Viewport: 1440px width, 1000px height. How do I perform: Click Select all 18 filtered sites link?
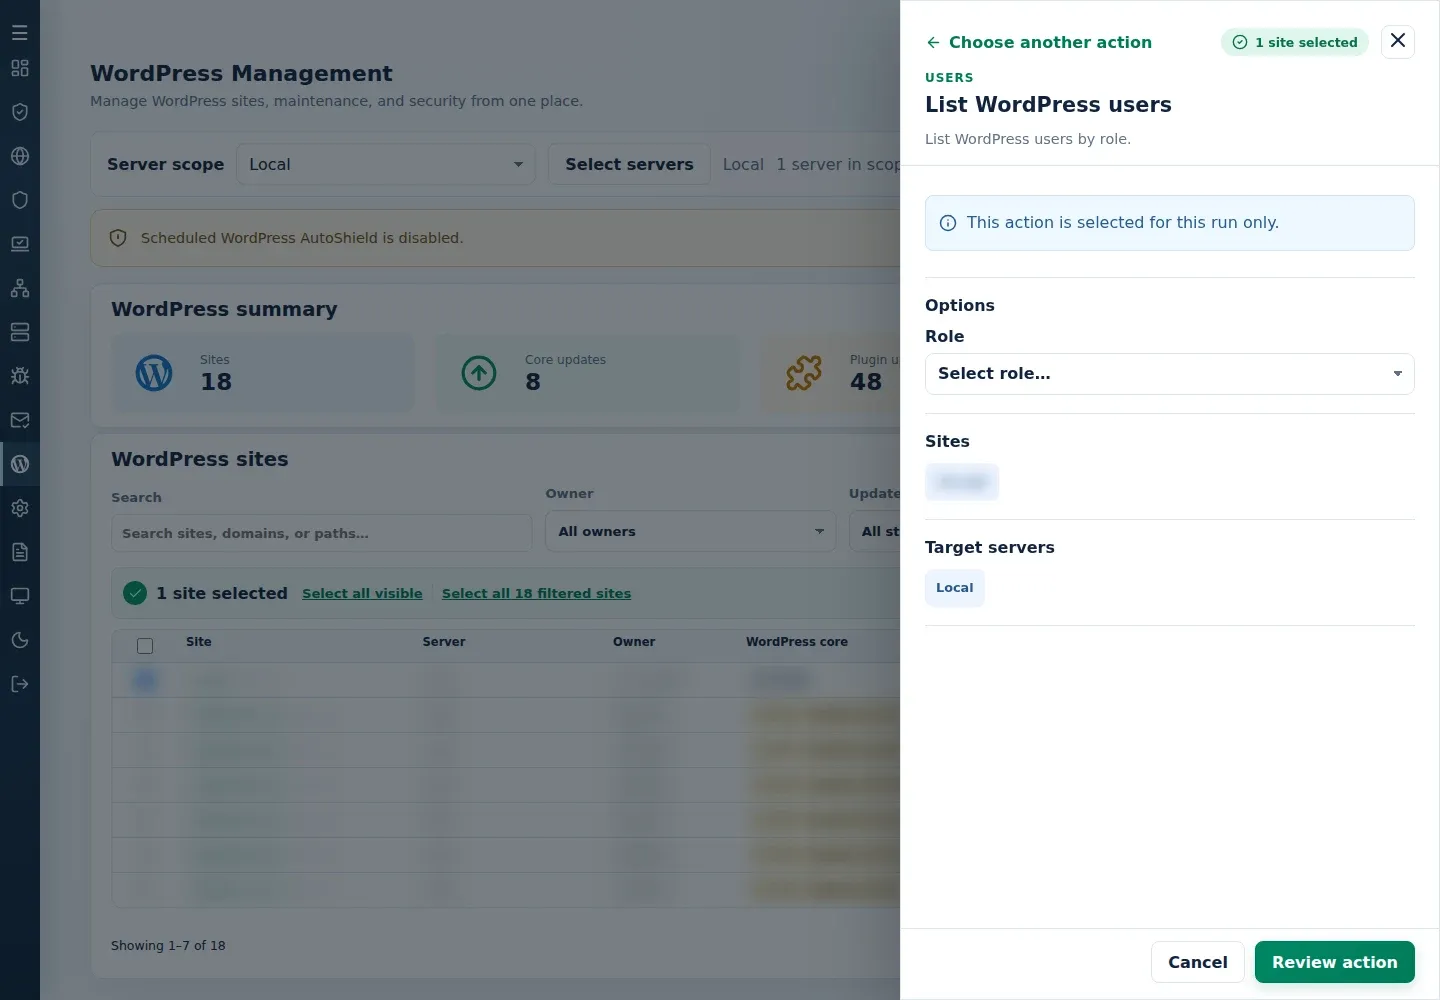pos(536,593)
